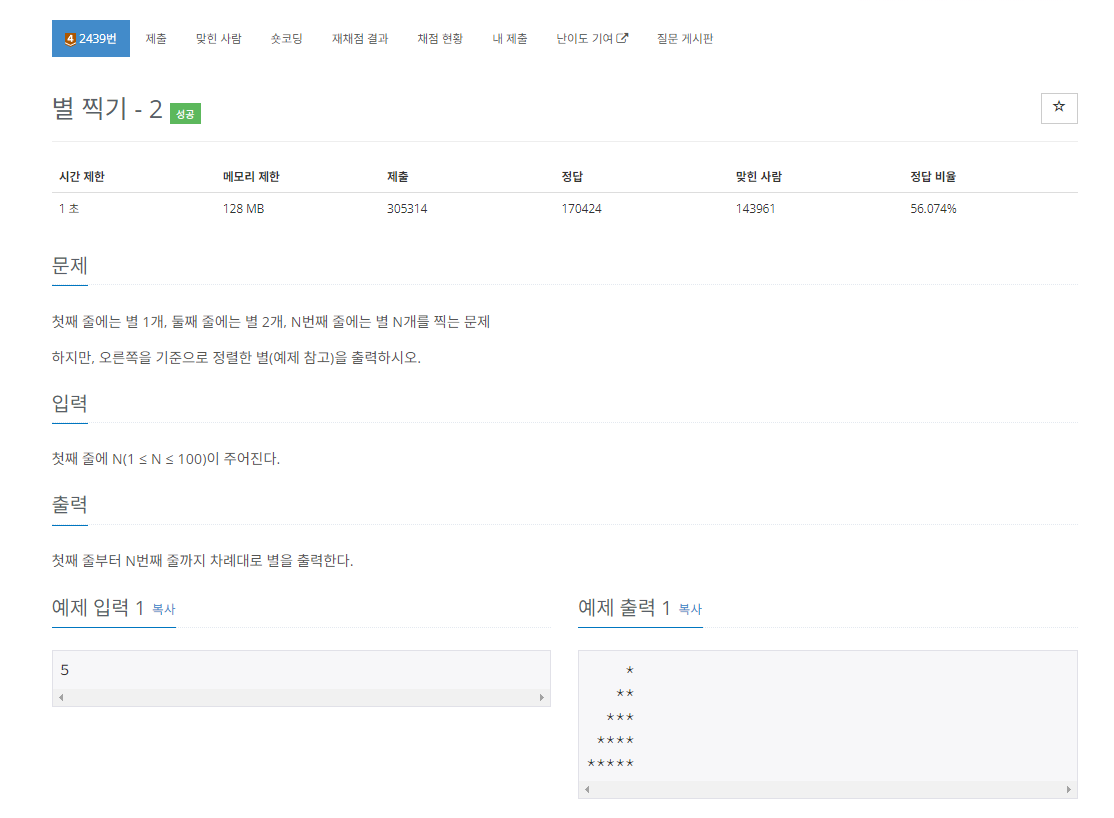Image resolution: width=1114 pixels, height=818 pixels.
Task: Open the 채점 현황 tab
Action: (440, 38)
